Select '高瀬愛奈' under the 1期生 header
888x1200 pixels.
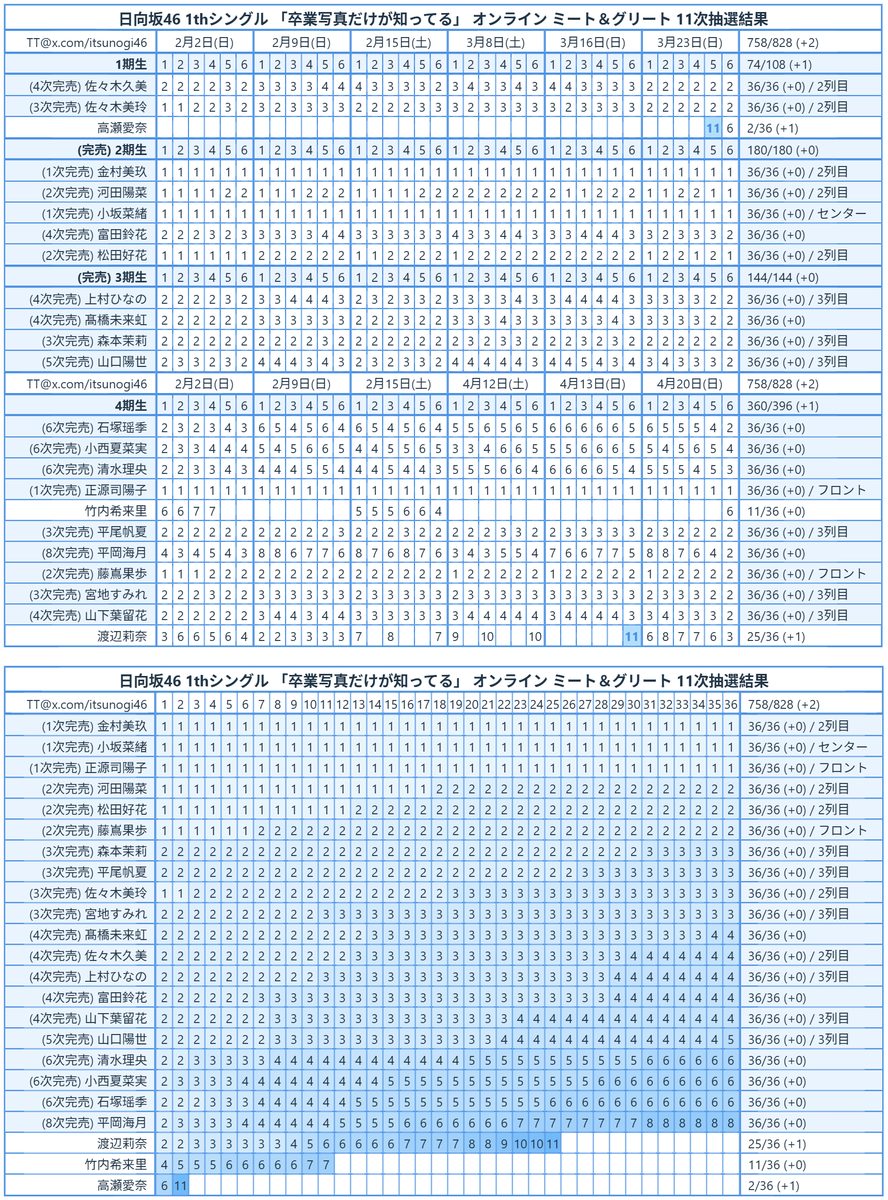coord(122,128)
